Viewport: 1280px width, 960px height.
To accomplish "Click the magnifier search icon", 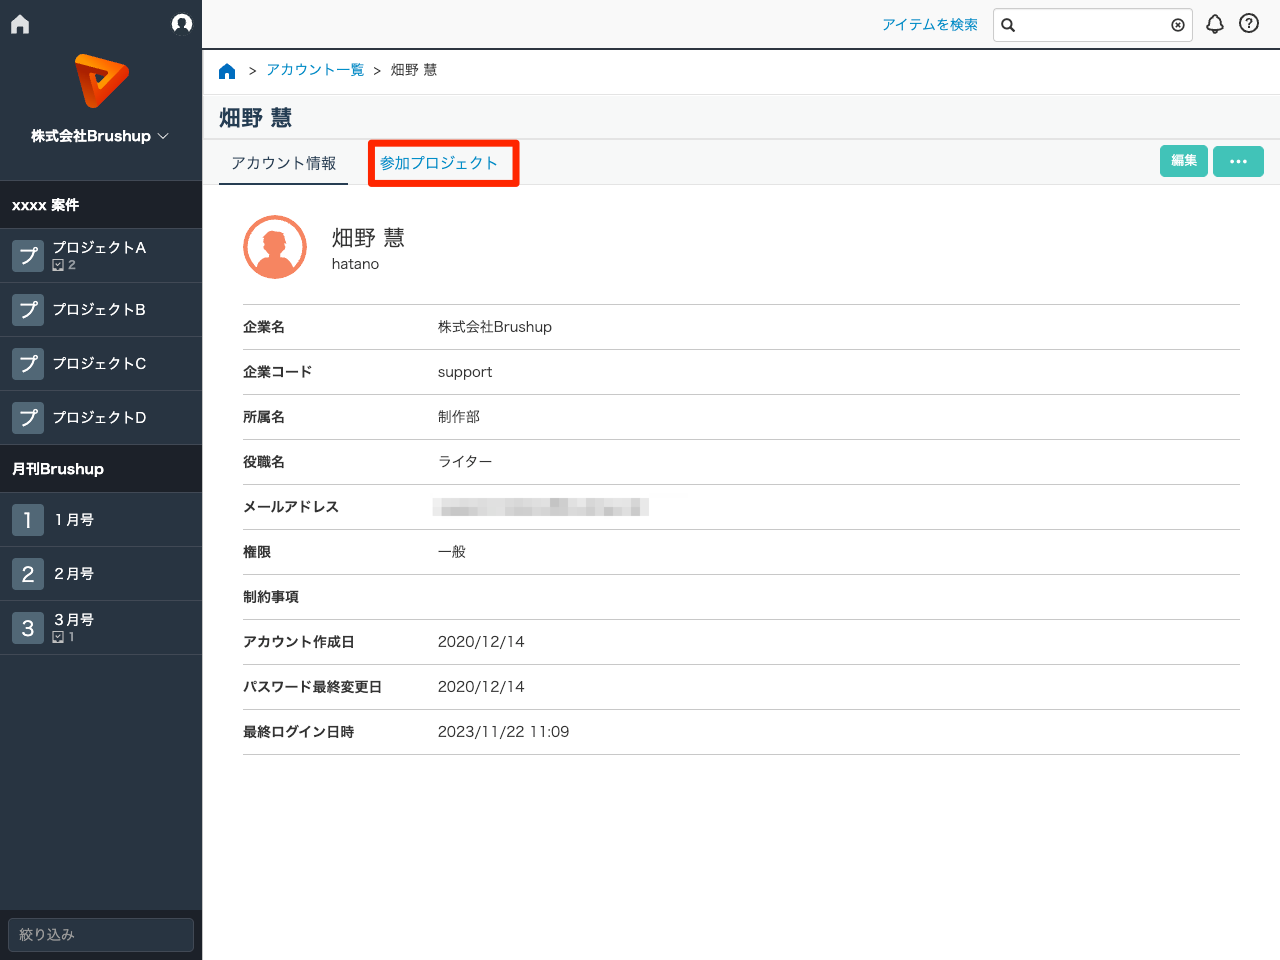I will tap(1008, 25).
